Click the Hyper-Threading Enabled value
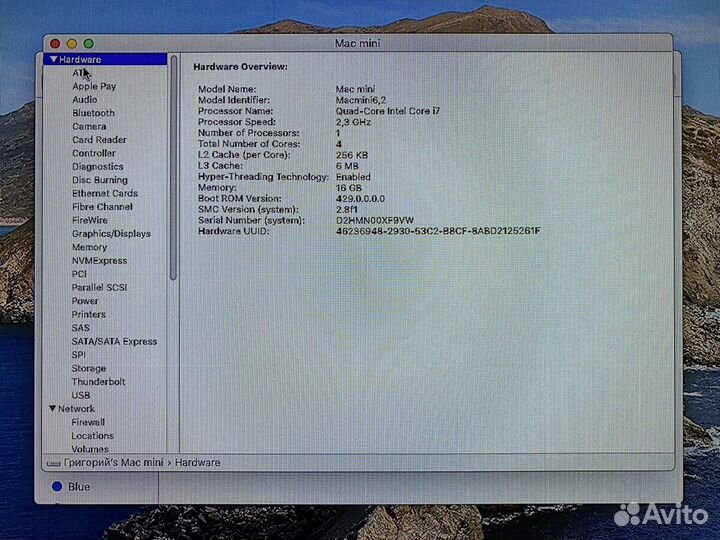The image size is (720, 540). (353, 177)
